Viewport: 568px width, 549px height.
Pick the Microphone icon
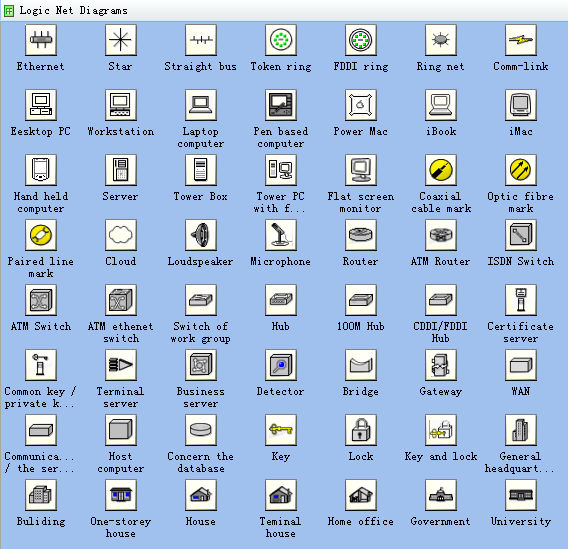[x=281, y=235]
